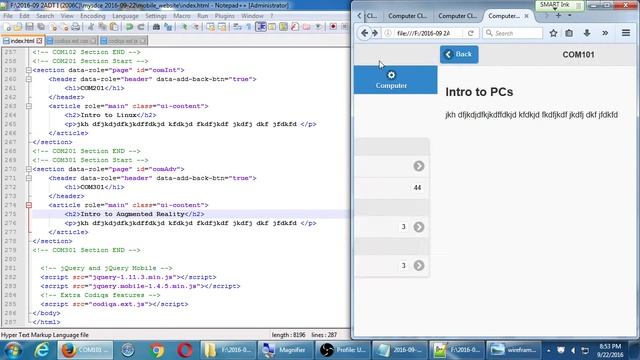Collapse the COM201 header fold marker
The width and height of the screenshot is (640, 360).
pyautogui.click(x=29, y=79)
